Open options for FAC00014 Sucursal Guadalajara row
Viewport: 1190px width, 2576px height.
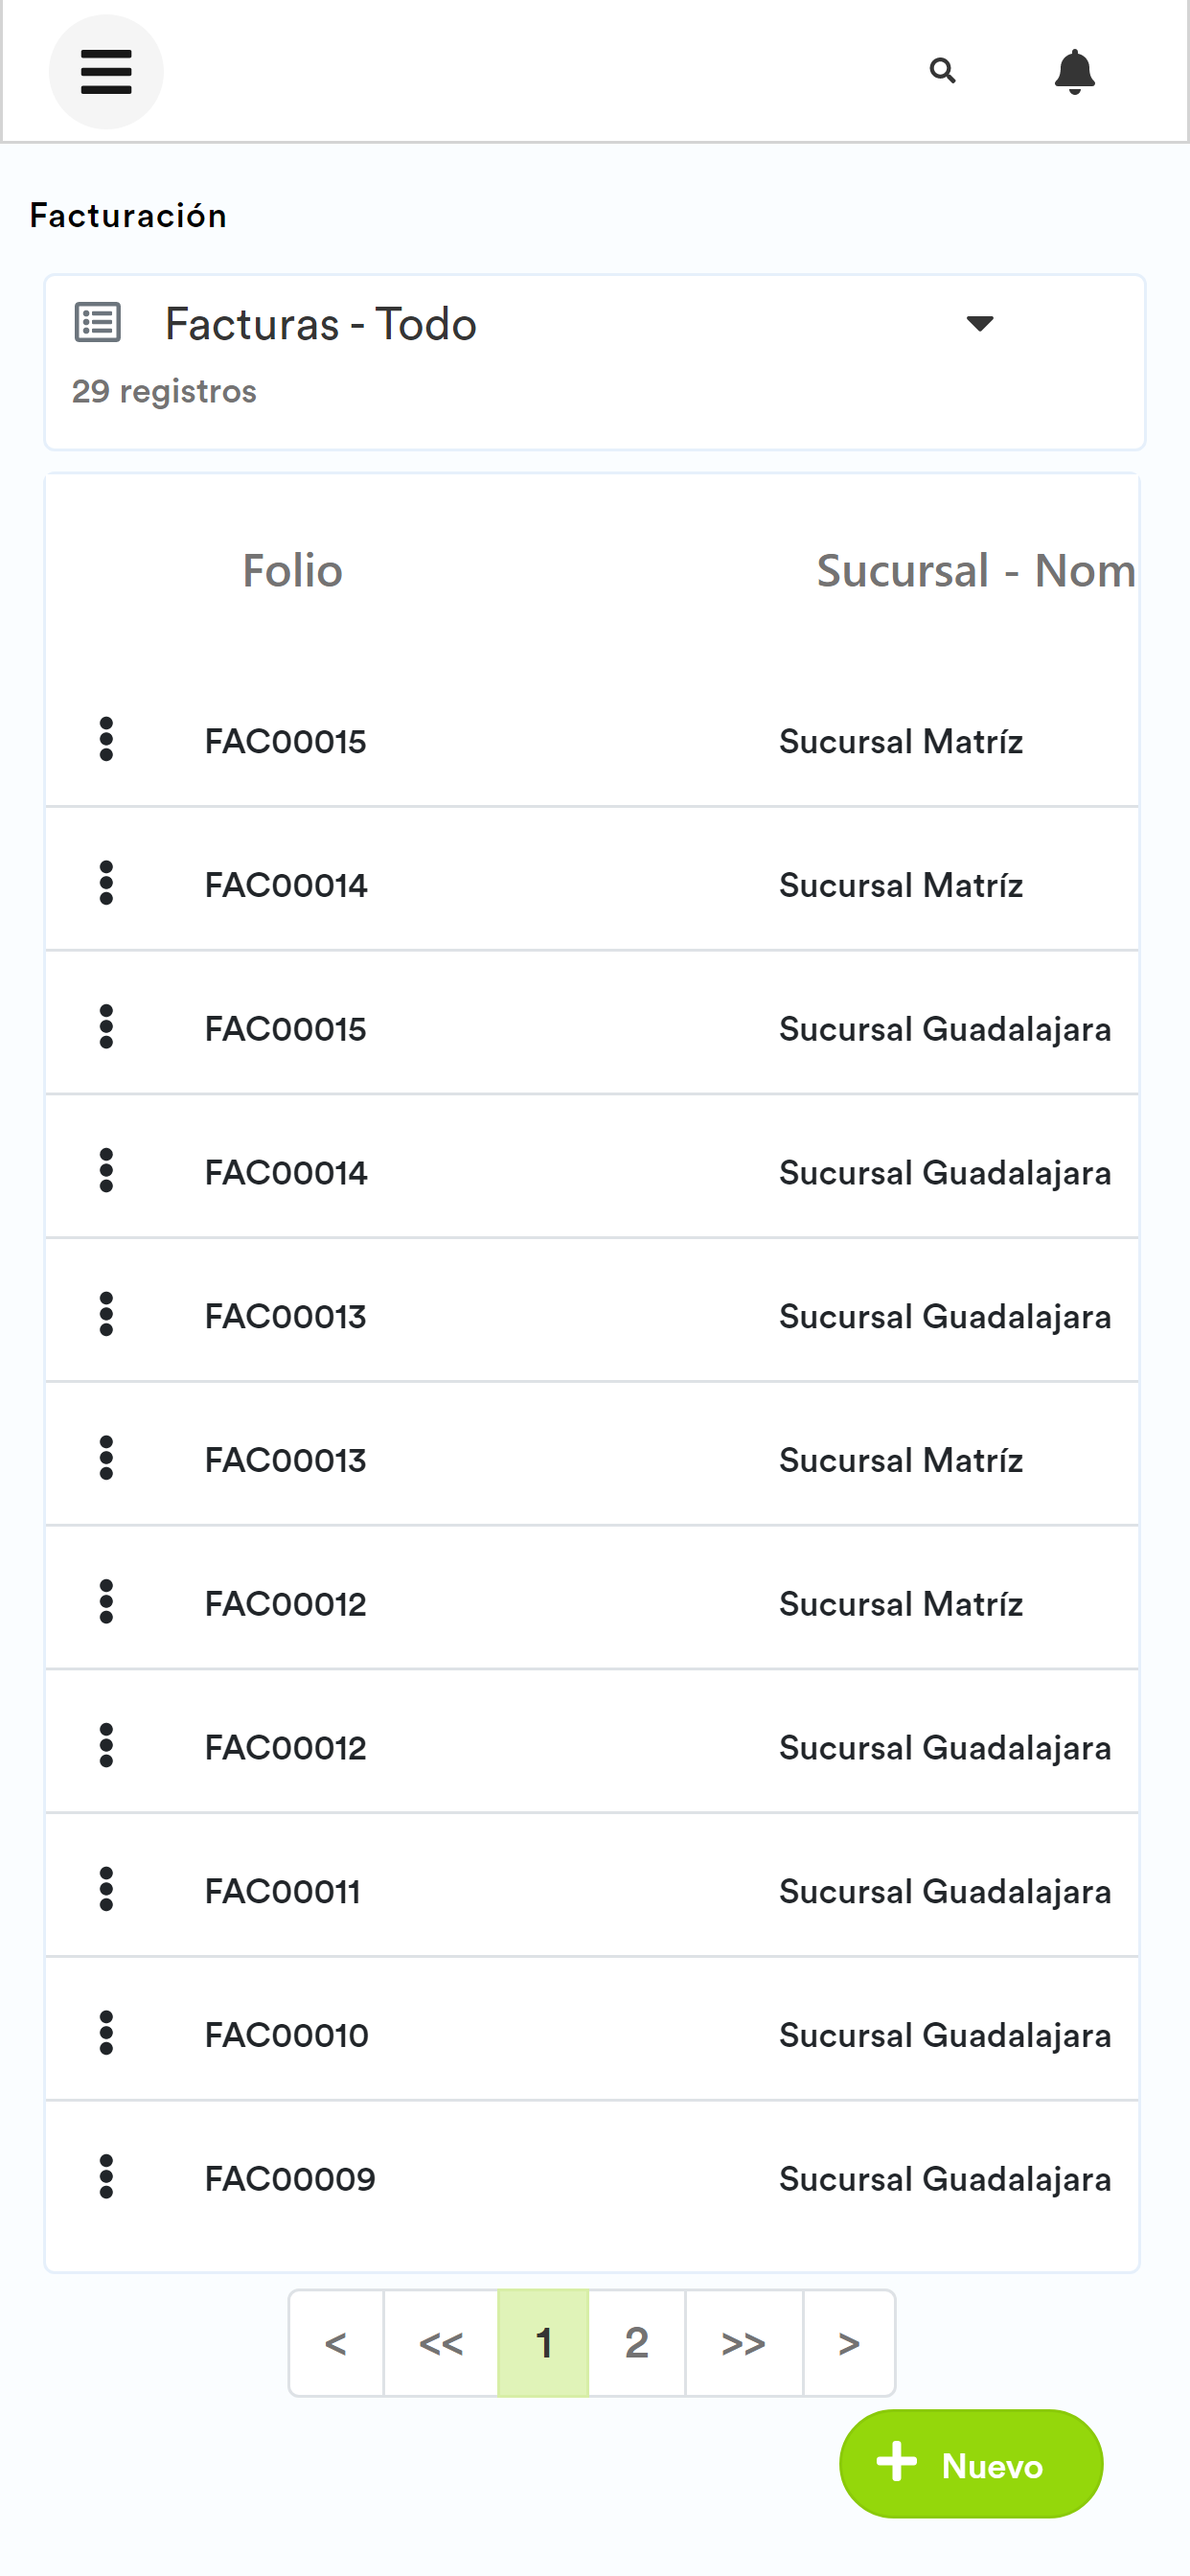(x=106, y=1171)
